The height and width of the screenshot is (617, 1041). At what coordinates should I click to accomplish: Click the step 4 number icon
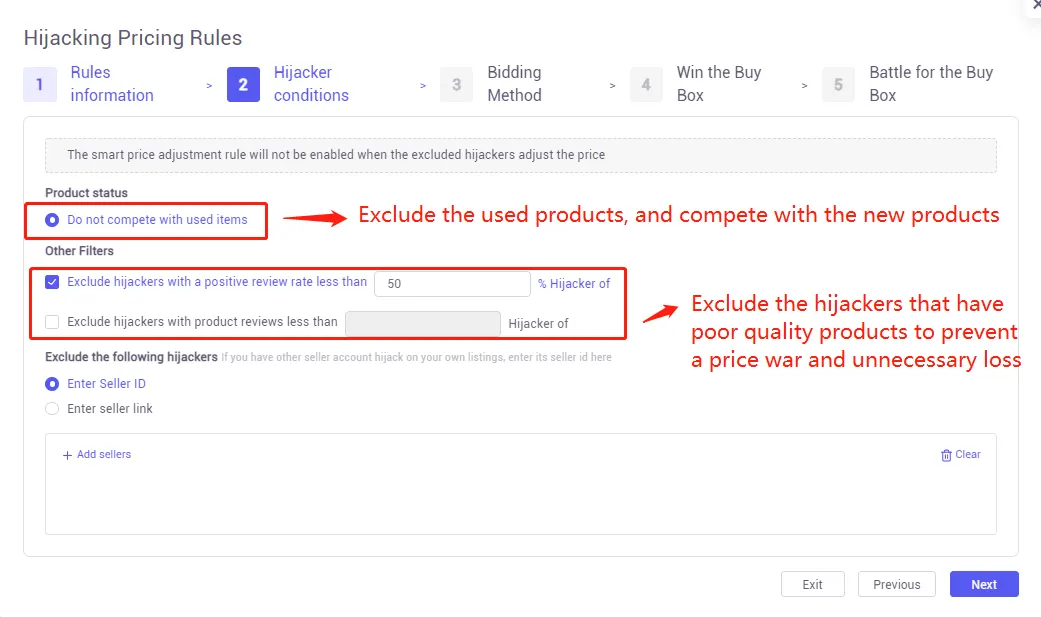pyautogui.click(x=646, y=84)
